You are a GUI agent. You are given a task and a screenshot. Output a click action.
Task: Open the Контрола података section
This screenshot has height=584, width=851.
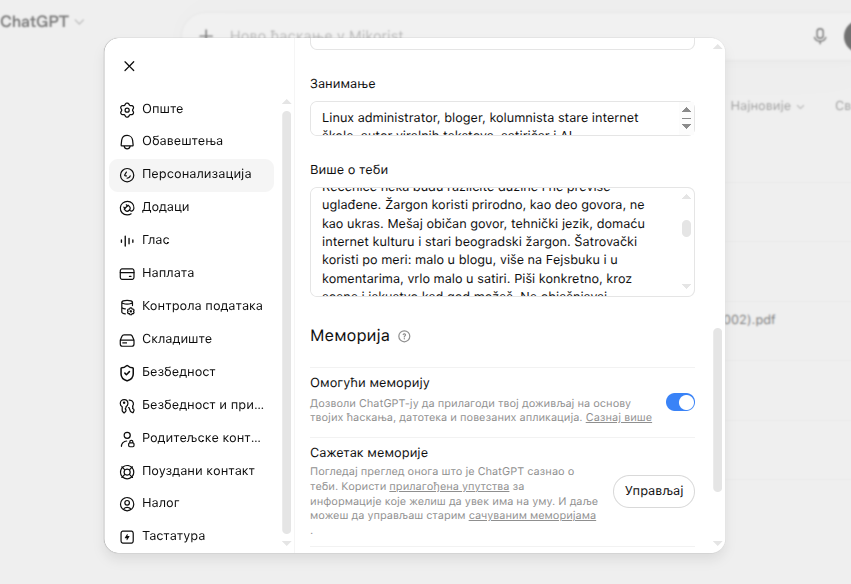(192, 306)
